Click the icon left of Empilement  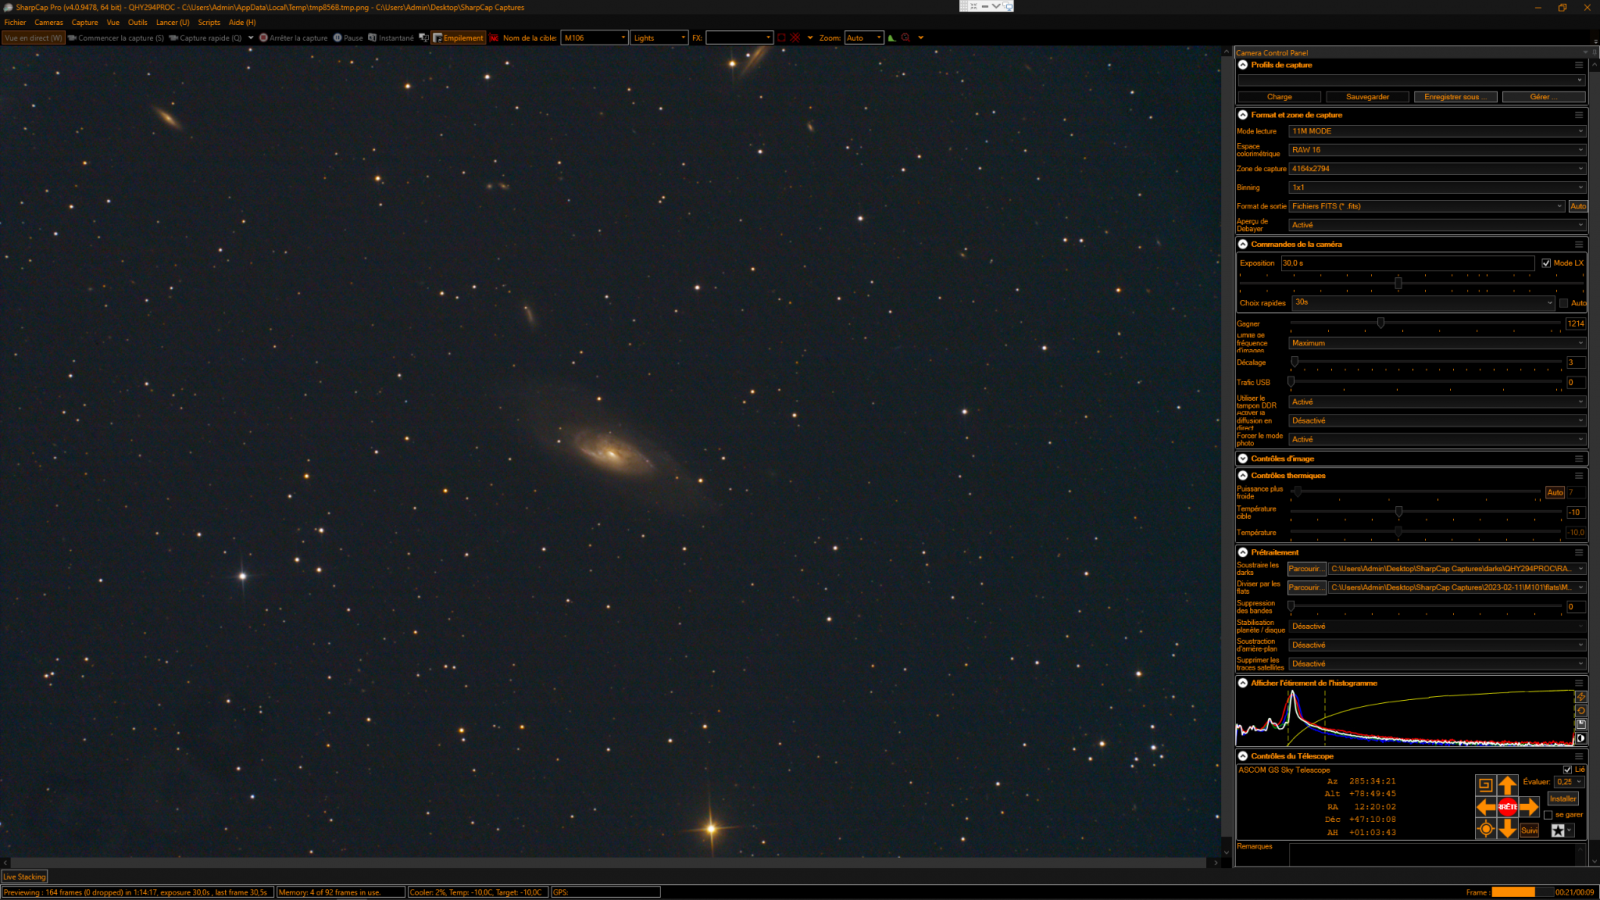click(424, 38)
